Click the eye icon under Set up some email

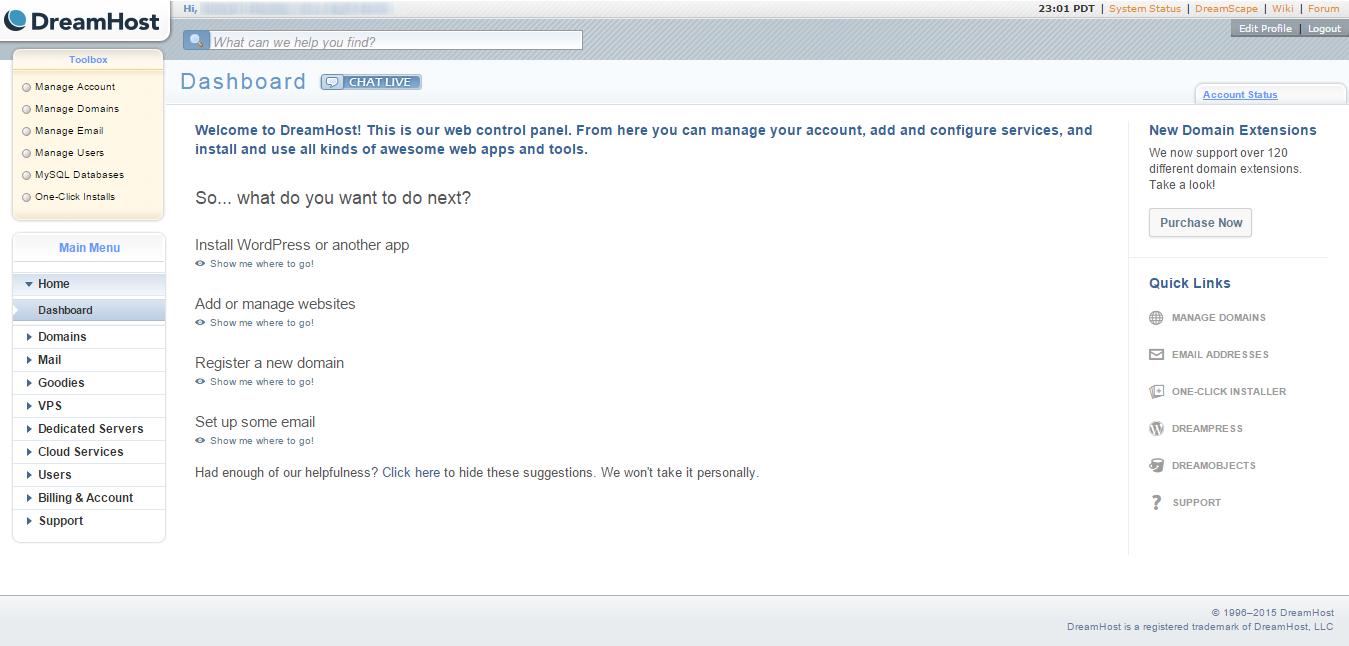point(200,441)
